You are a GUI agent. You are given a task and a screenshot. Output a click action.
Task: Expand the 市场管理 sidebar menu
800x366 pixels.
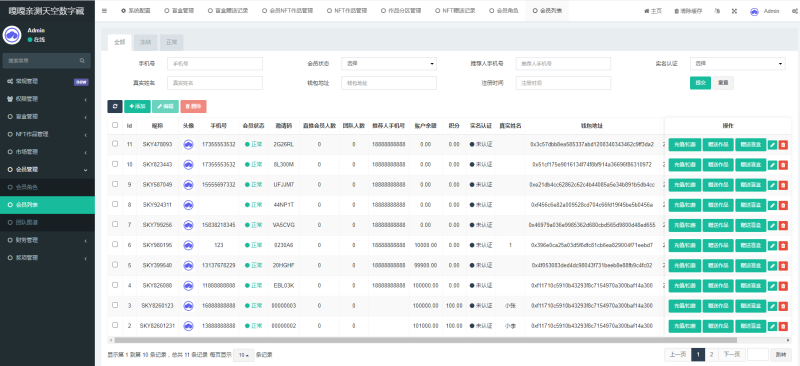pos(47,152)
